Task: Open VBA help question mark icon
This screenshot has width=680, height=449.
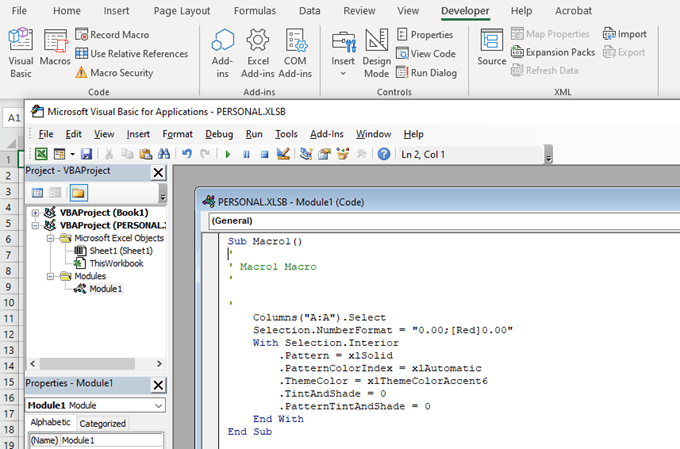Action: tap(383, 154)
